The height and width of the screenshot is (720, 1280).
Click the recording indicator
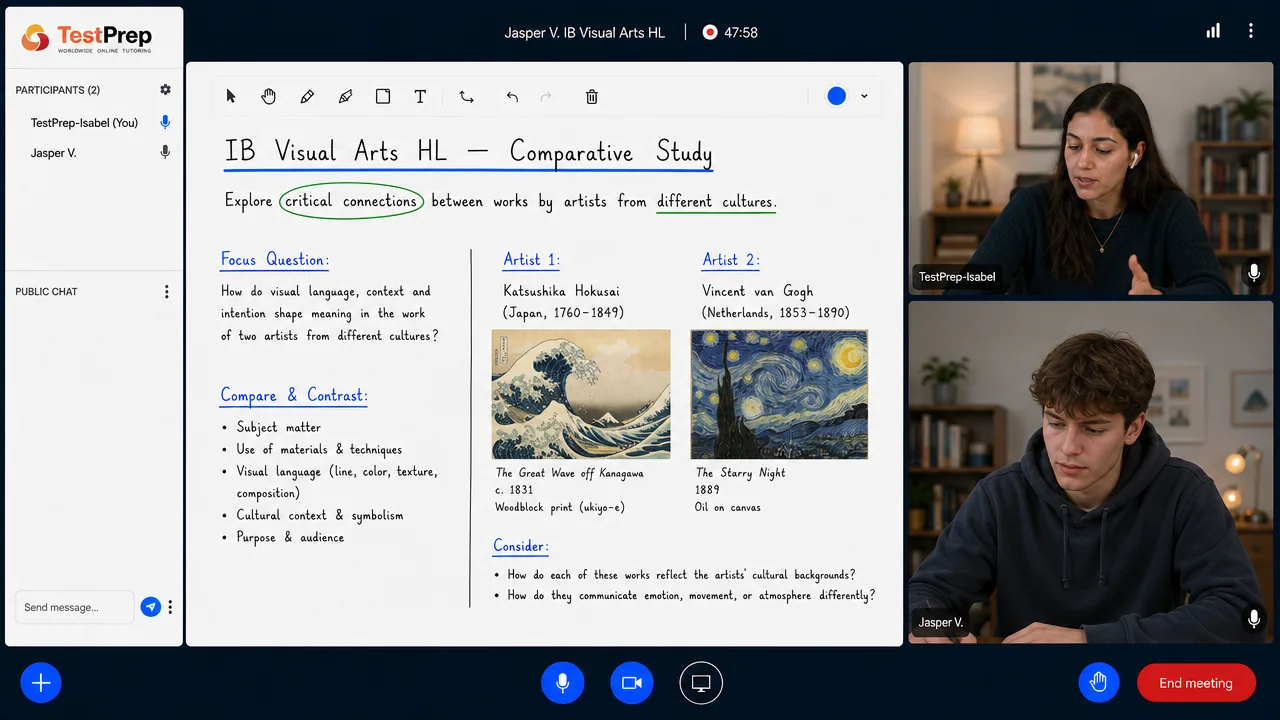(x=710, y=32)
